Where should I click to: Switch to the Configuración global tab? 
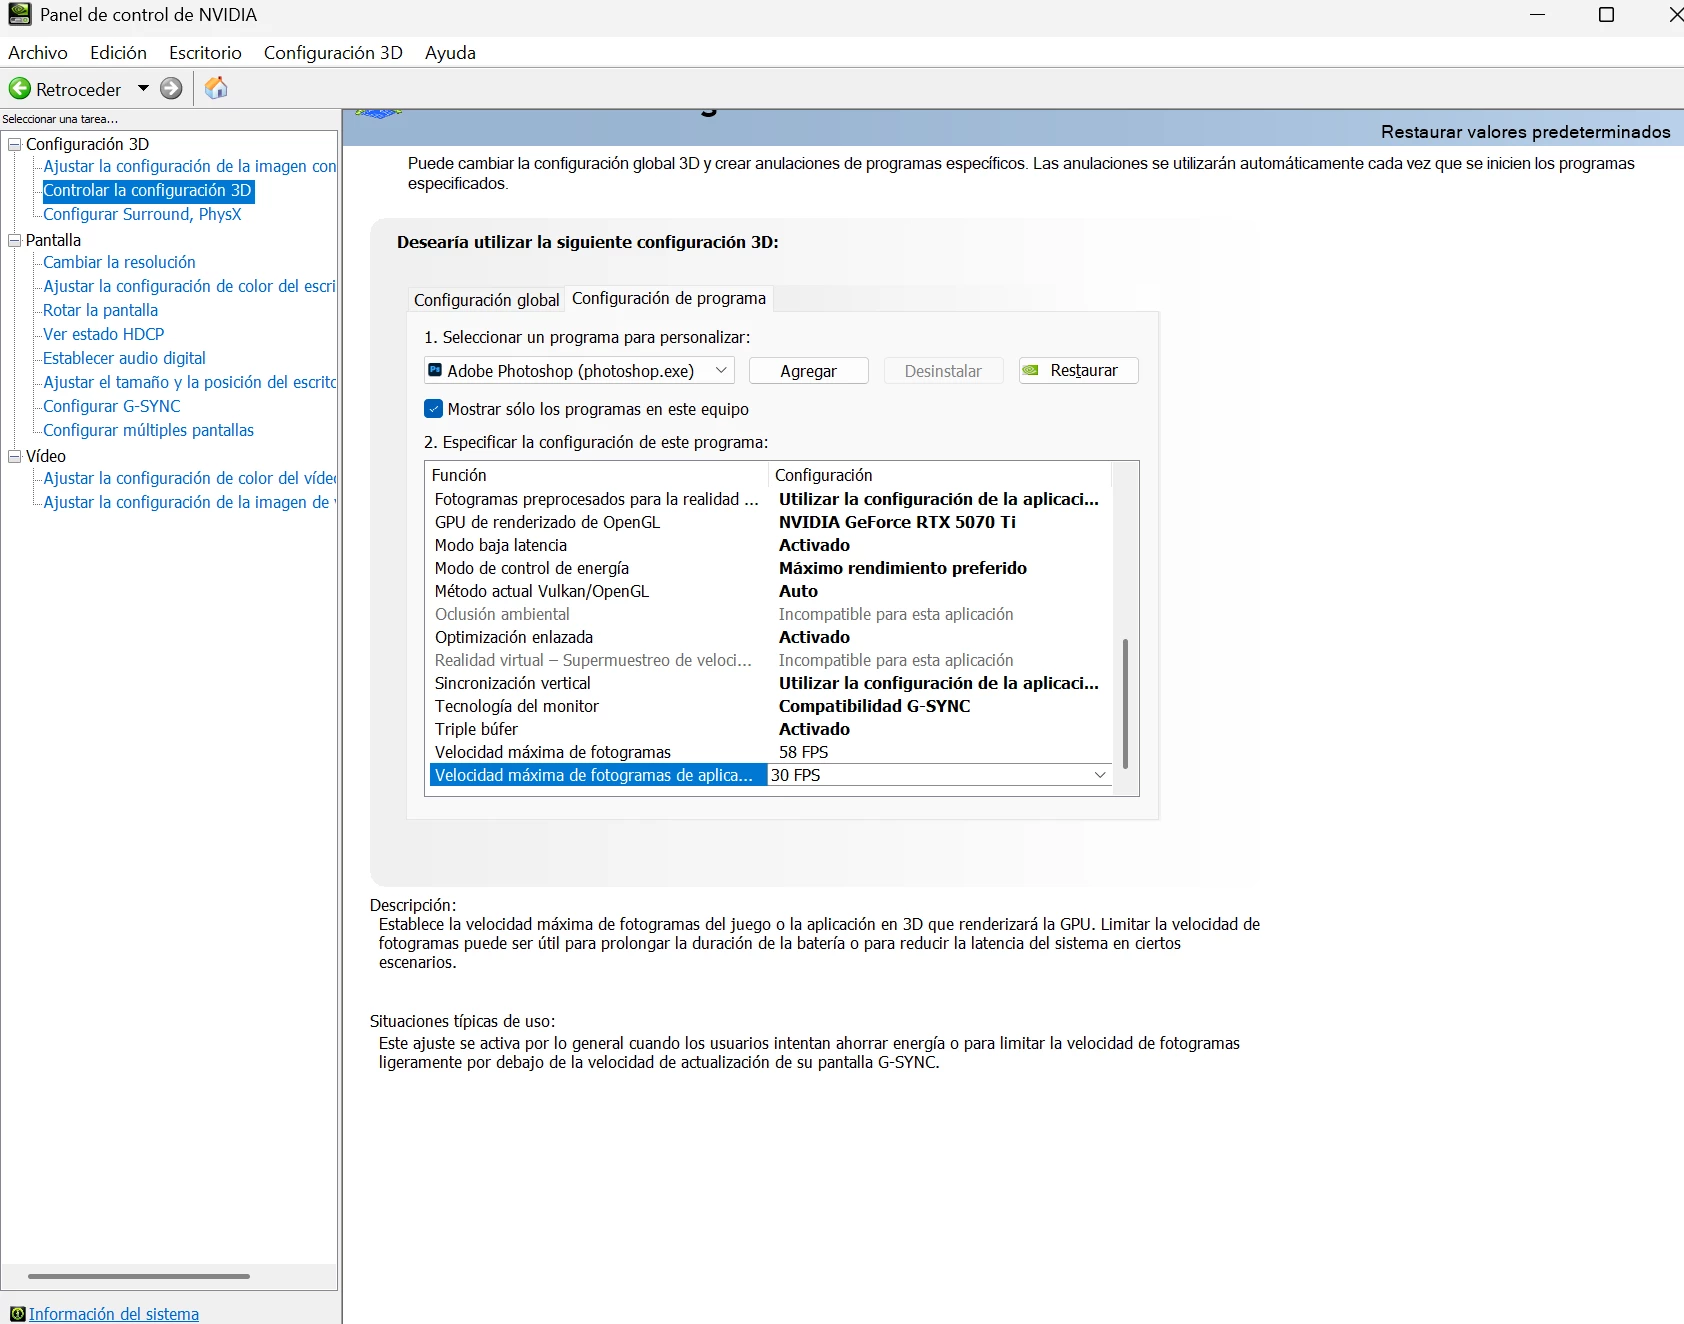tap(486, 300)
